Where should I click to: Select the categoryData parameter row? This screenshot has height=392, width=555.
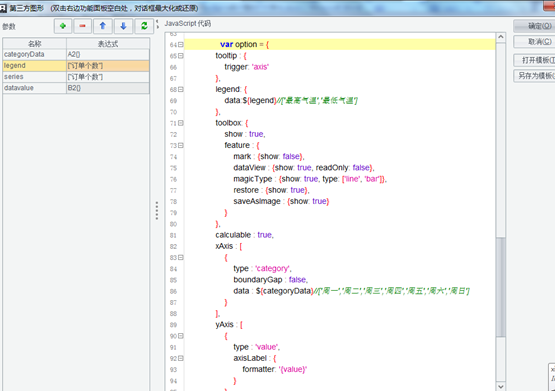pyautogui.click(x=76, y=55)
